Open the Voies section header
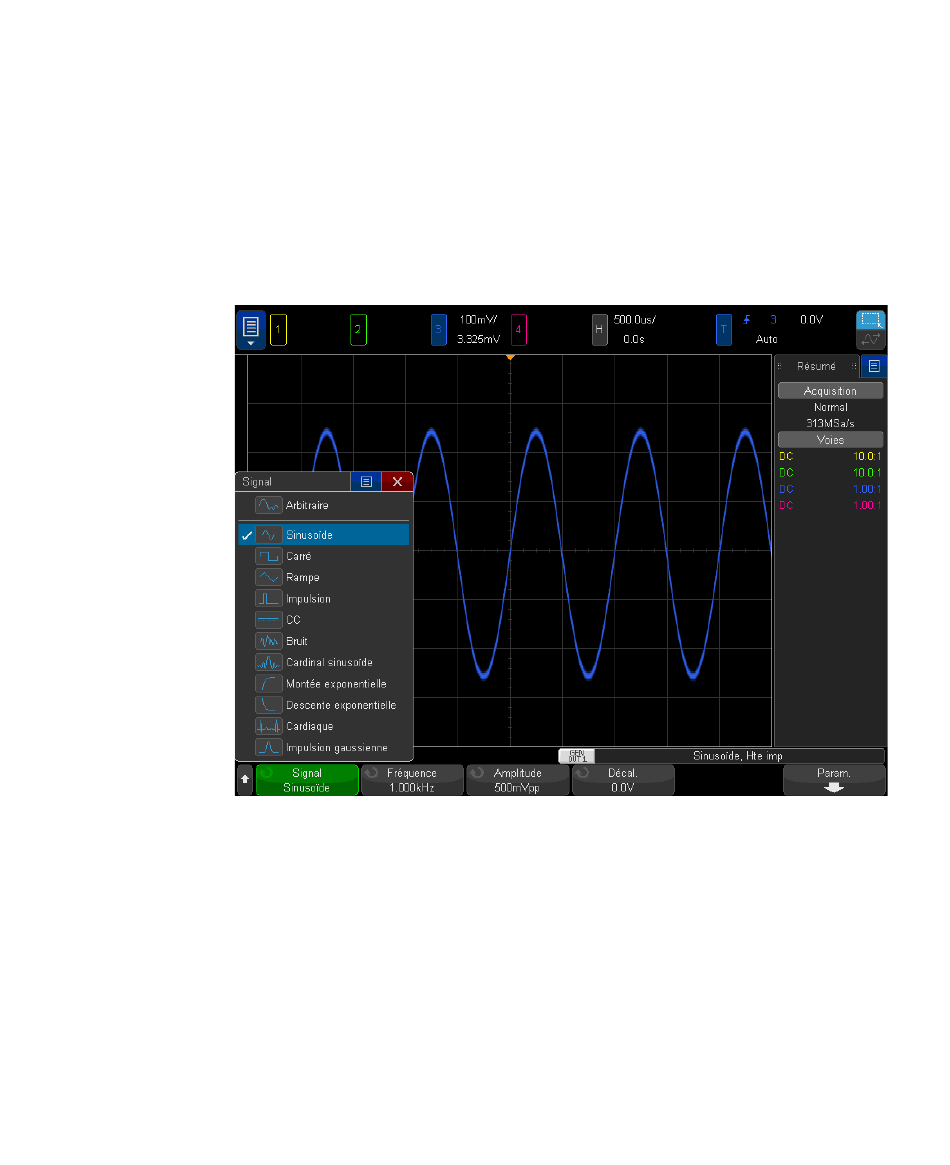 tap(830, 440)
